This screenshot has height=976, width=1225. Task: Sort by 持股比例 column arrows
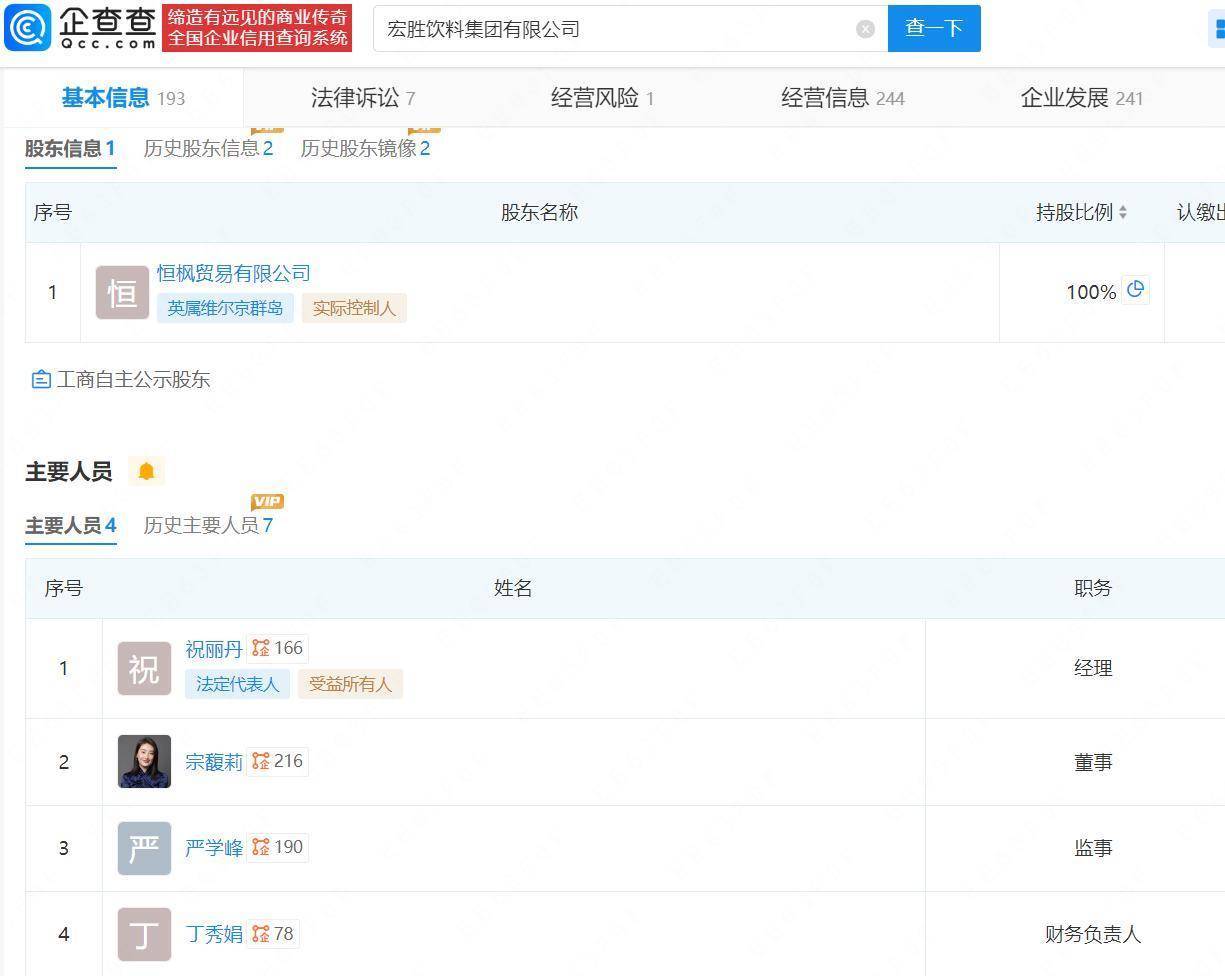coord(1123,212)
